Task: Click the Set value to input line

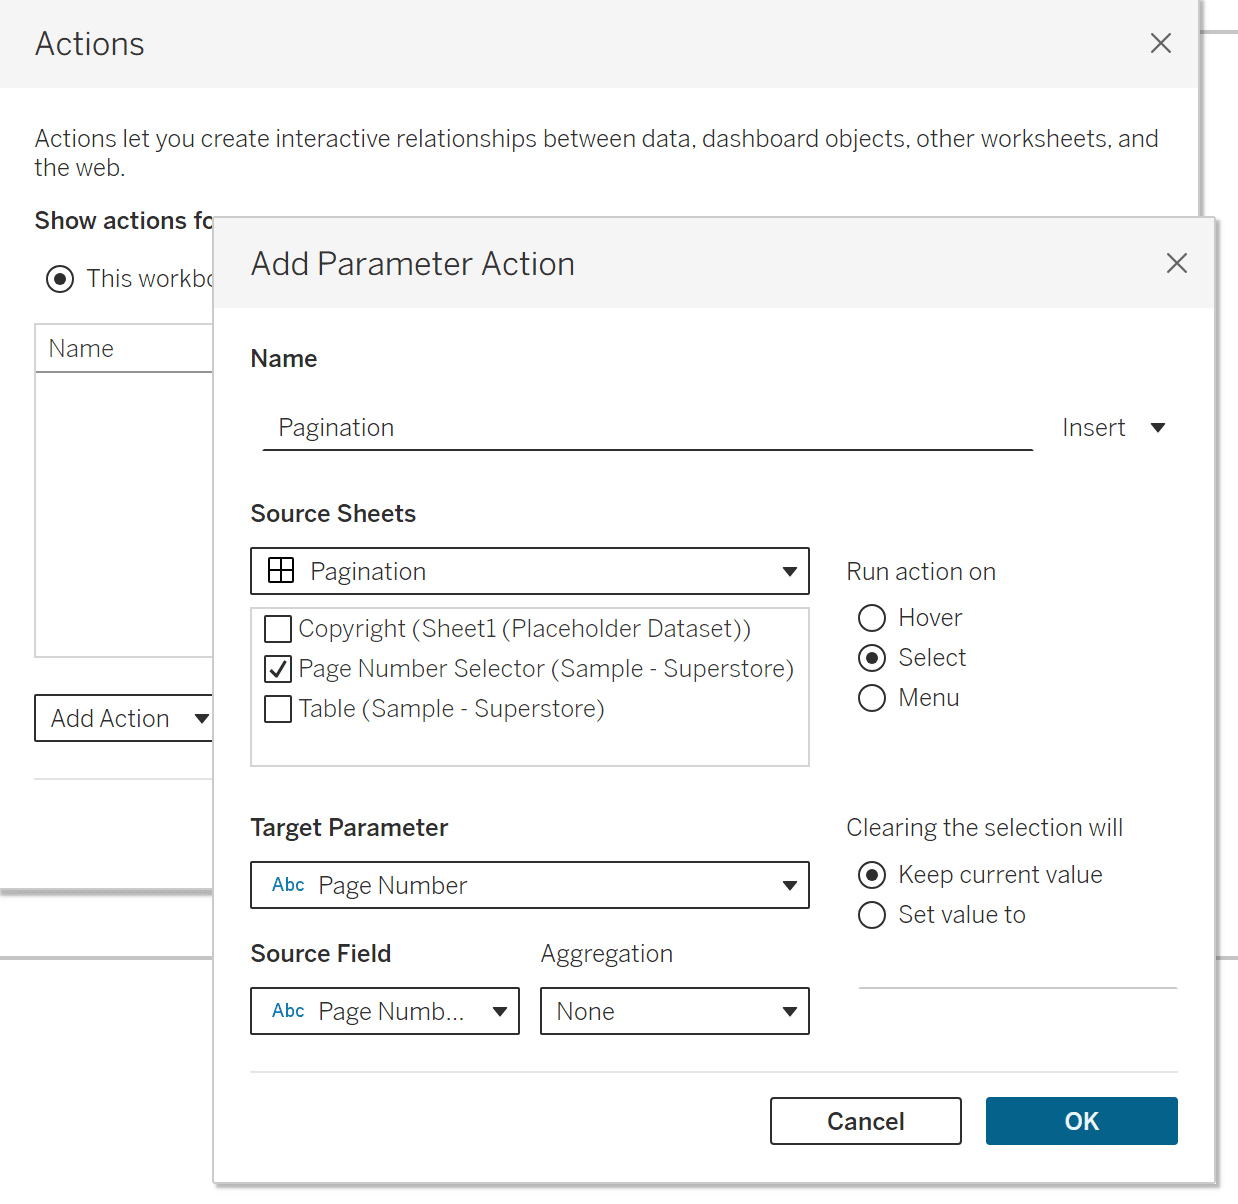Action: click(x=1018, y=970)
